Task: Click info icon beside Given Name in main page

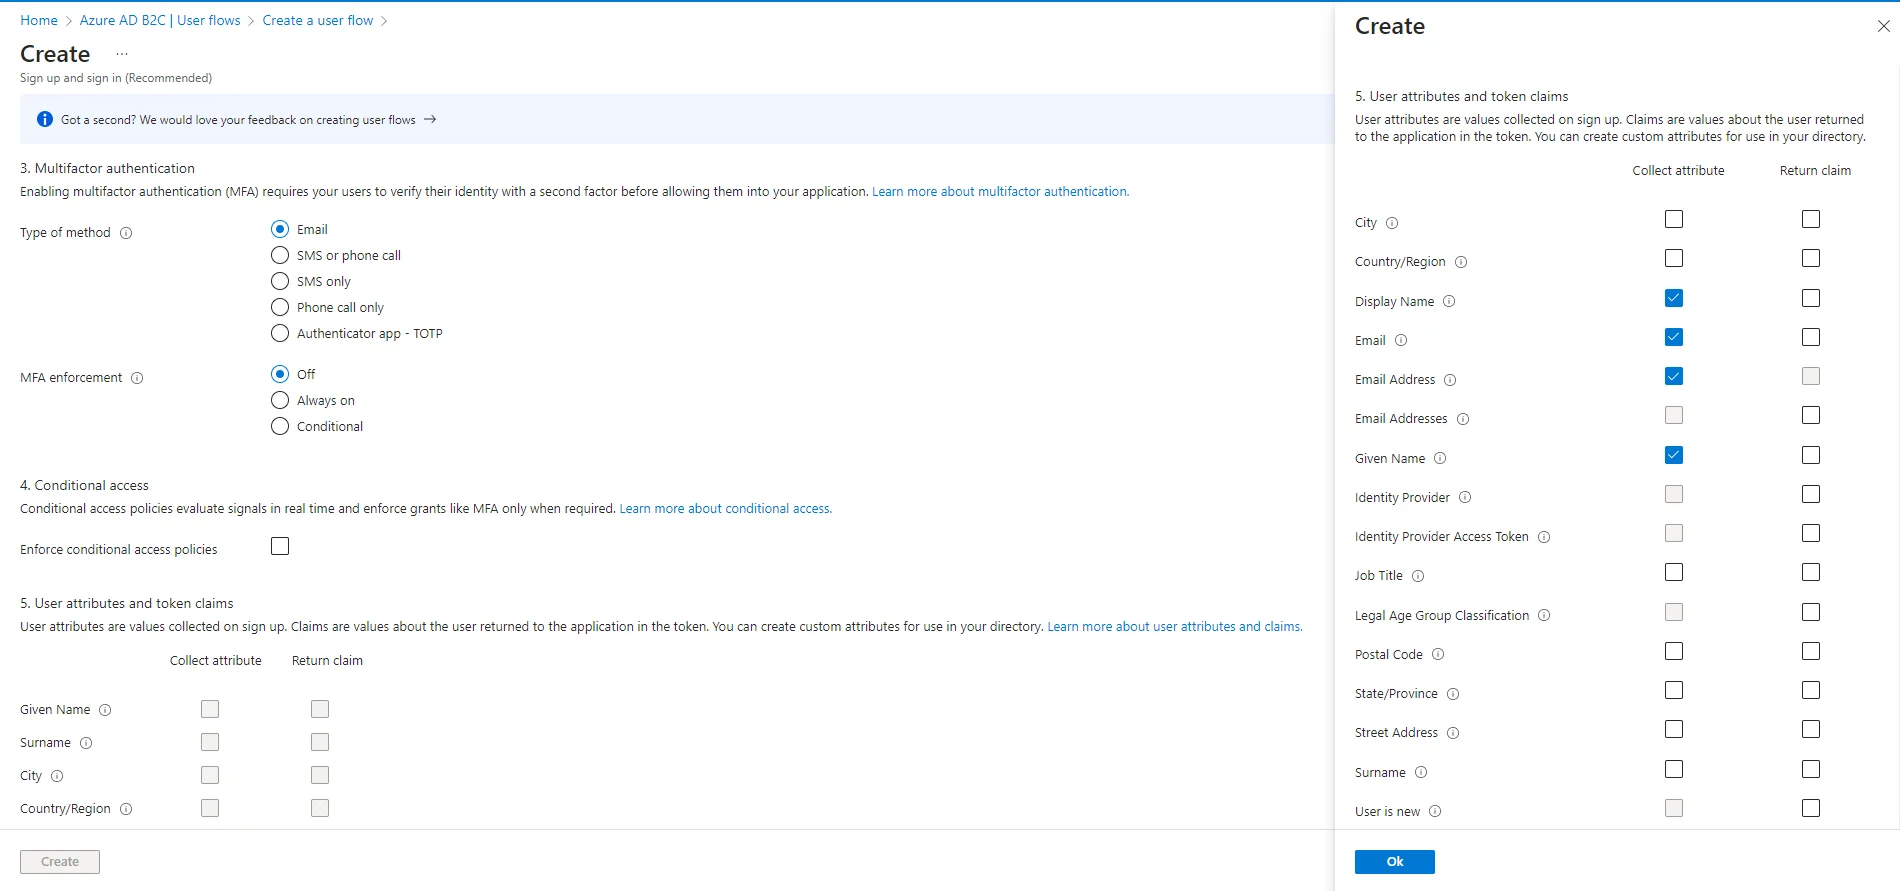Action: coord(105,710)
